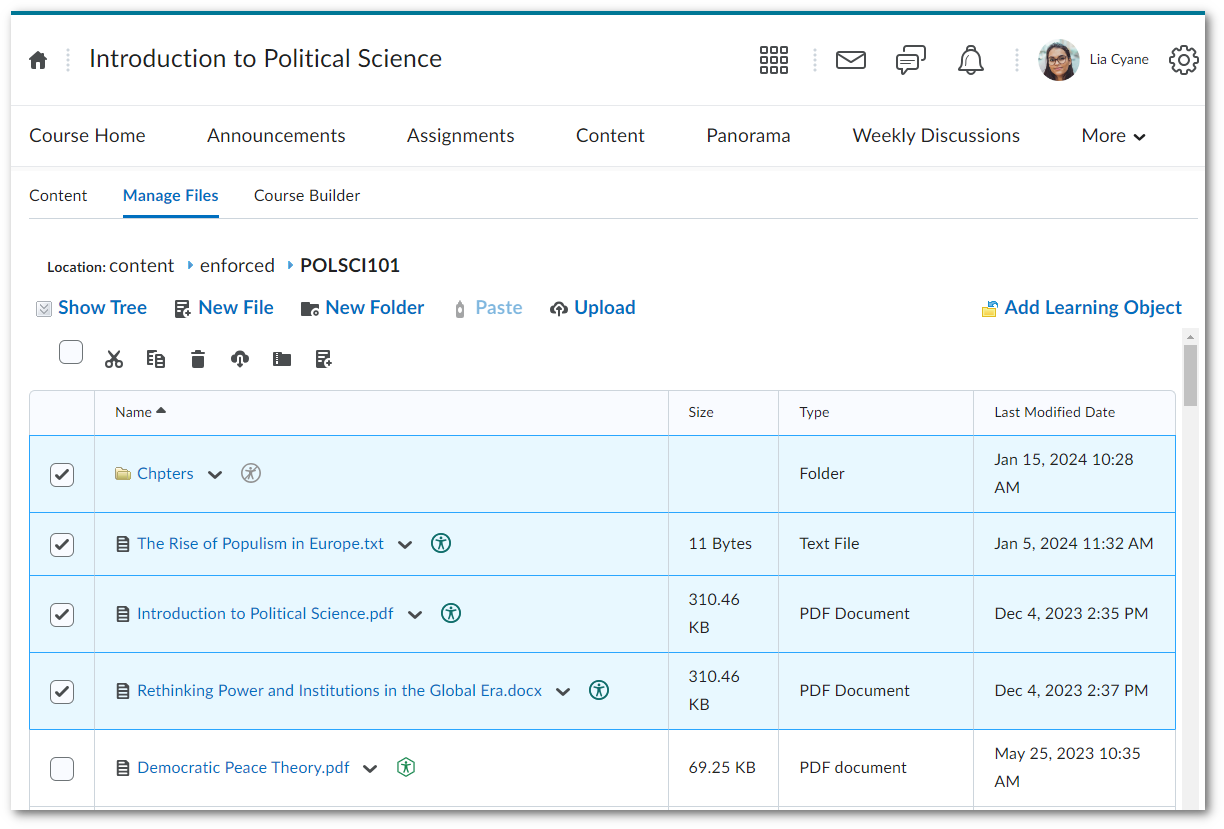1224x829 pixels.
Task: Switch to the Course Builder tab
Action: pos(307,196)
